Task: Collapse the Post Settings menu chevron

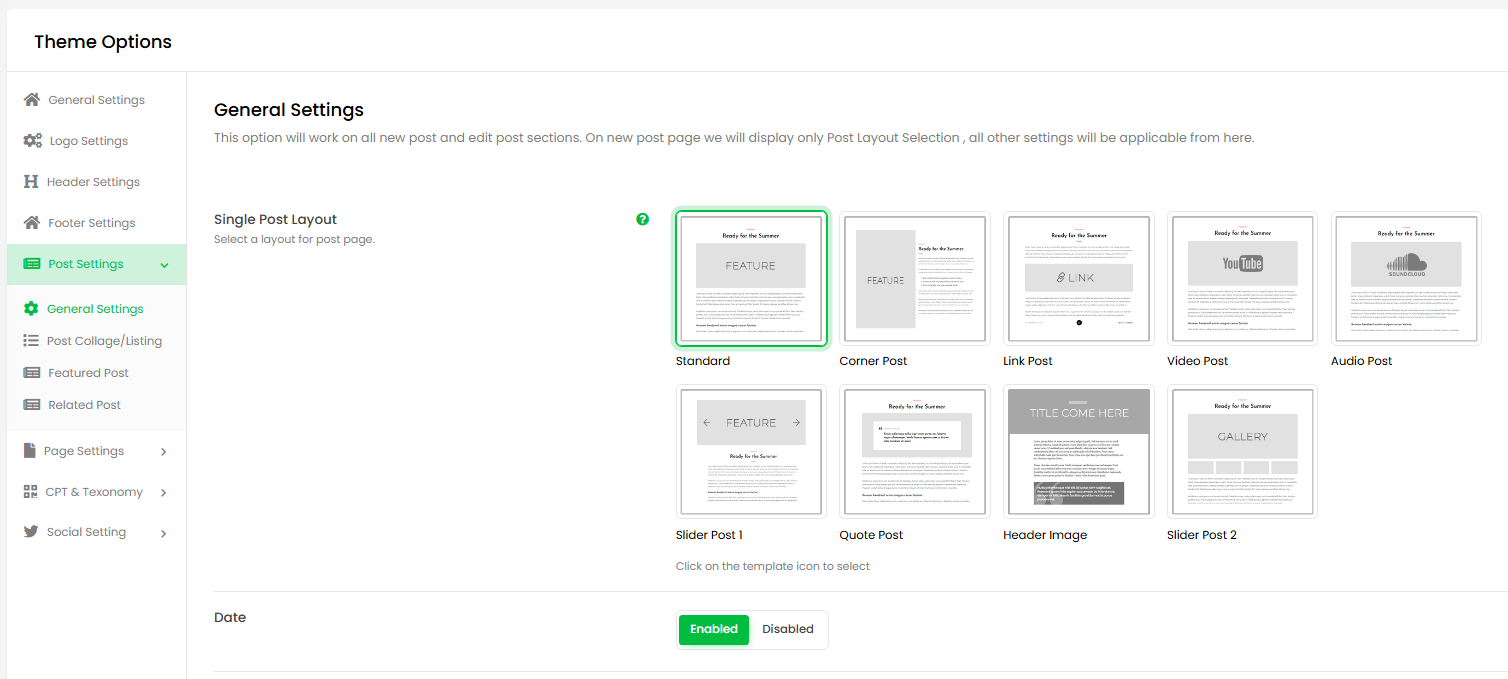Action: 164,265
